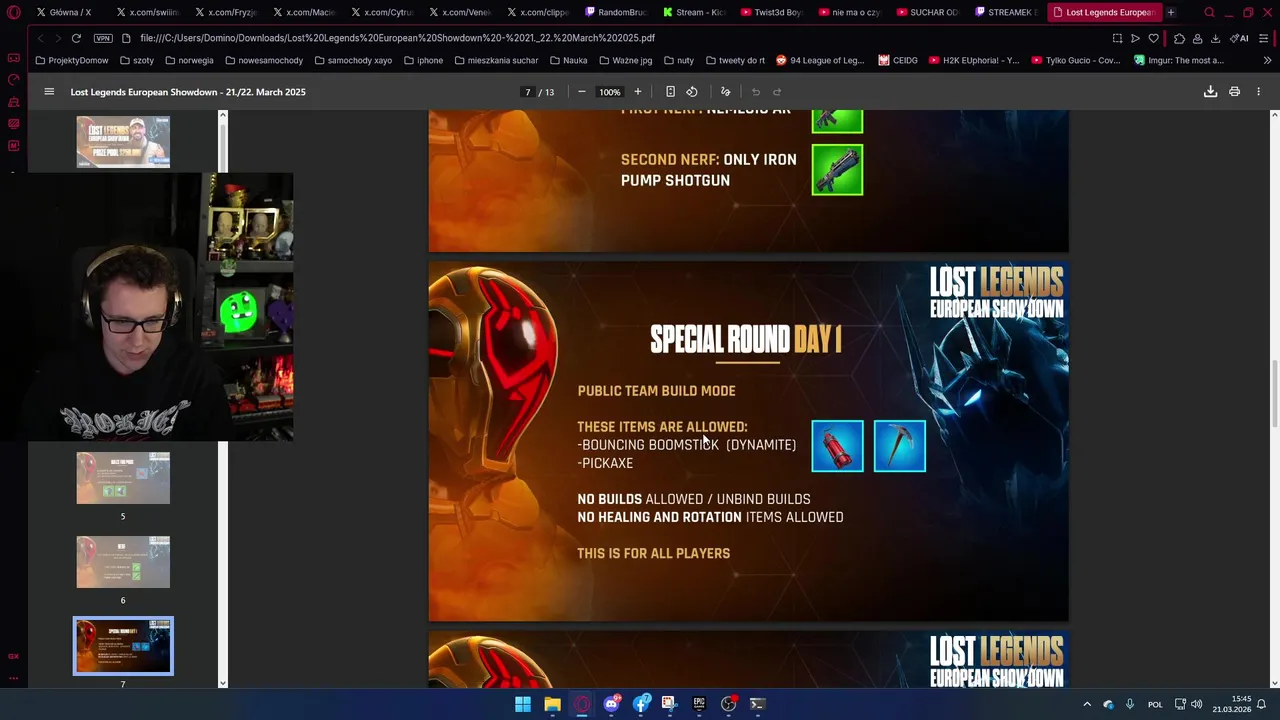The height and width of the screenshot is (720, 1280).
Task: Open Opera GX main menu logo
Action: pos(13,12)
